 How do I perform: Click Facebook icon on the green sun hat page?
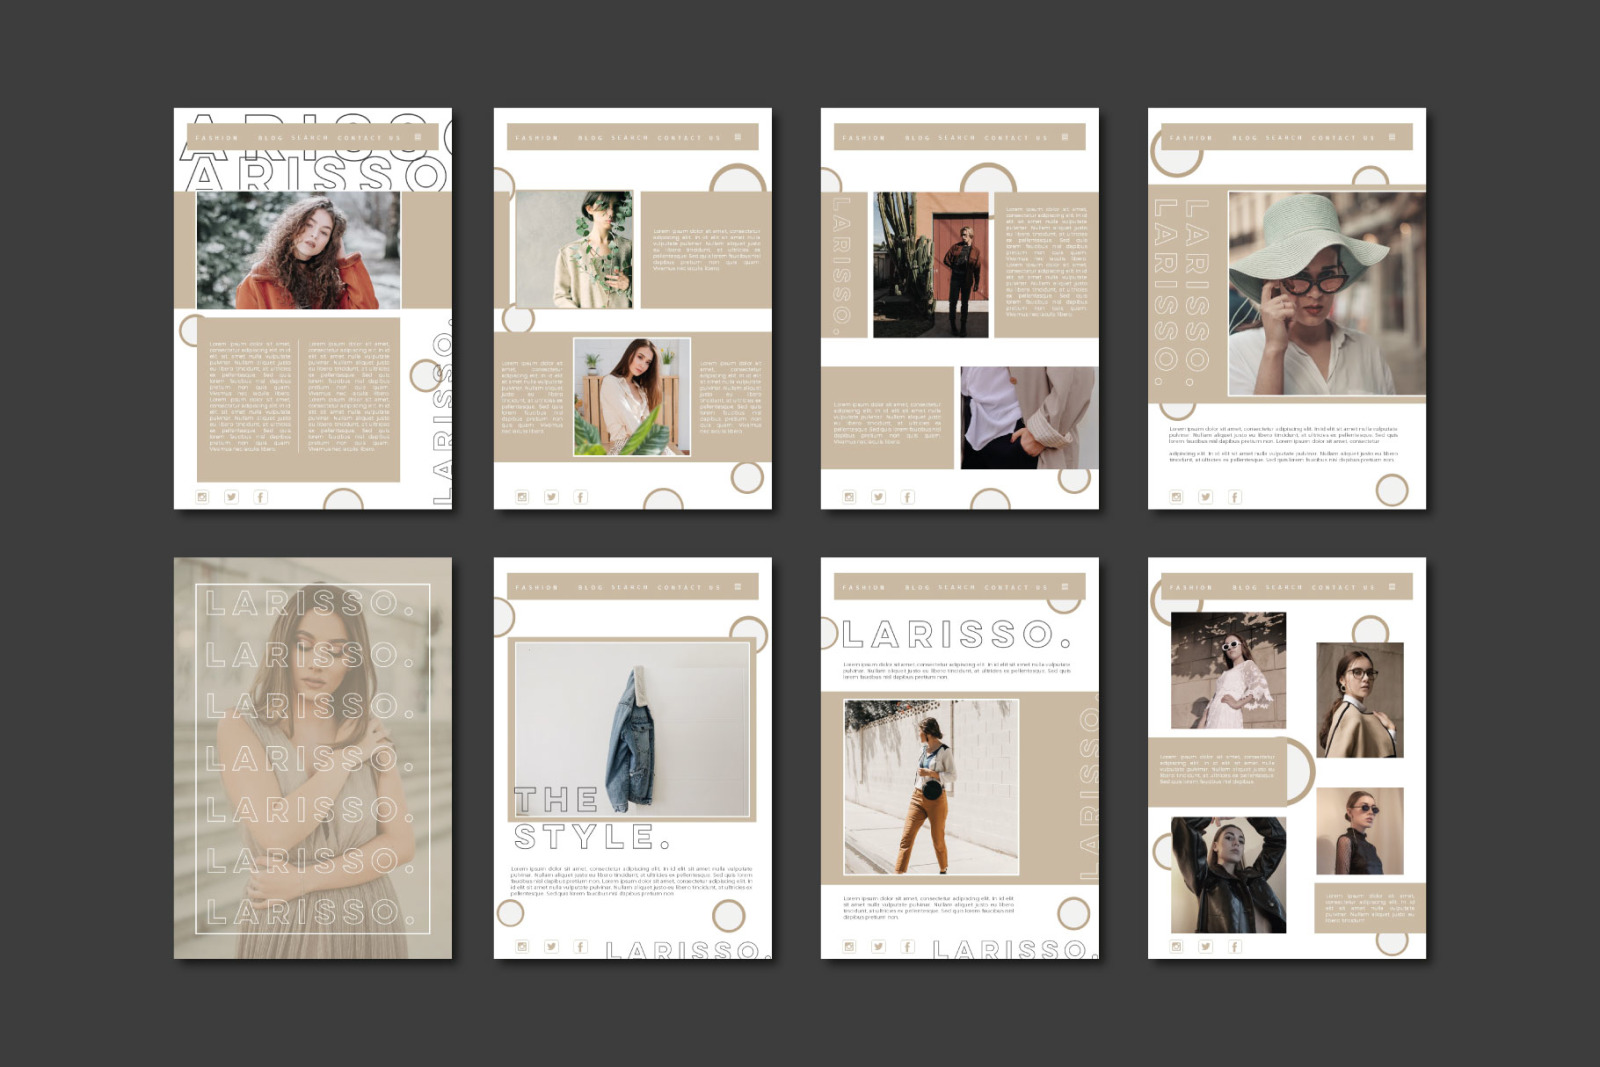1235,497
